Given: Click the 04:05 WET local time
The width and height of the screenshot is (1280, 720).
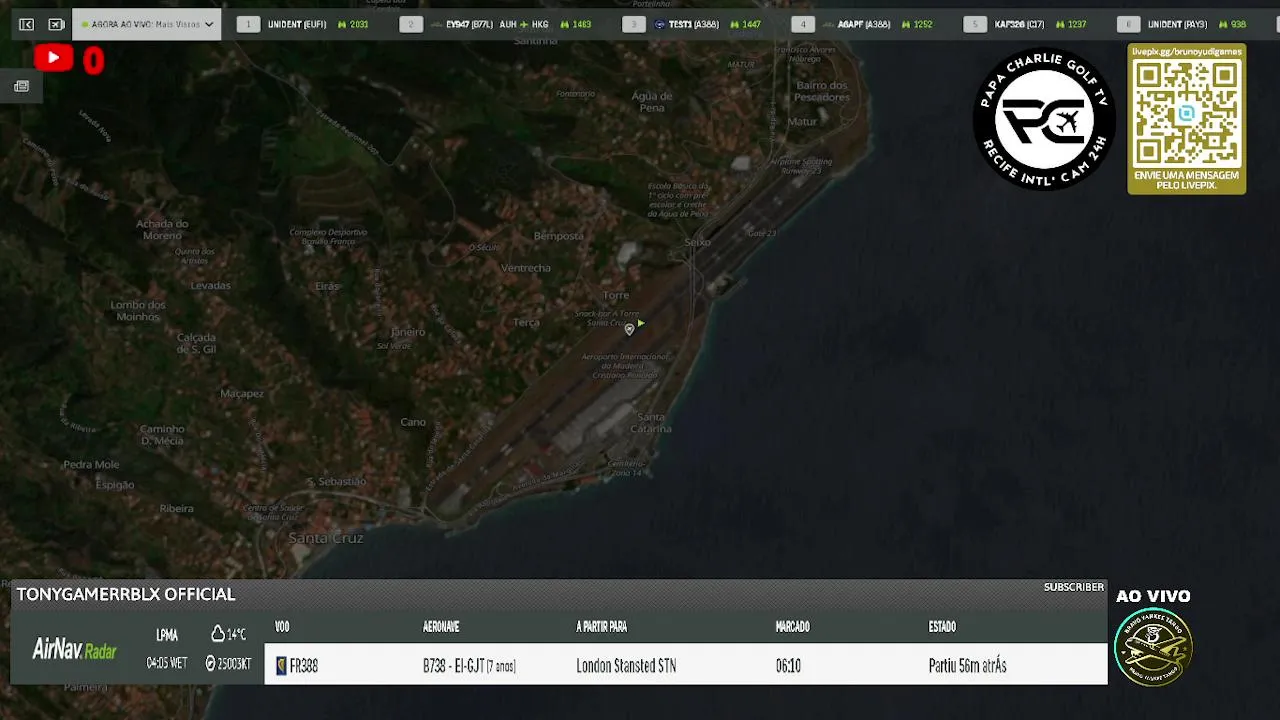Looking at the screenshot, I should [167, 663].
